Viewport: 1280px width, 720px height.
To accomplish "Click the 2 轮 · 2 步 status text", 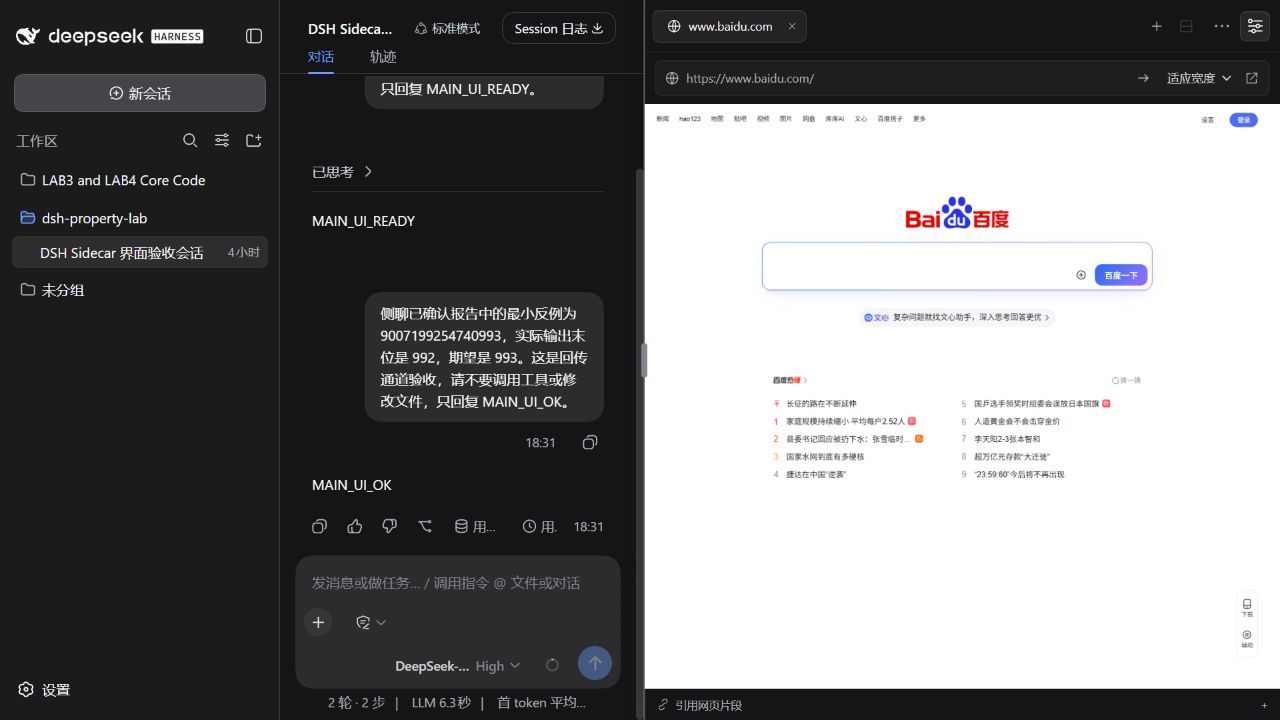I will tap(356, 703).
